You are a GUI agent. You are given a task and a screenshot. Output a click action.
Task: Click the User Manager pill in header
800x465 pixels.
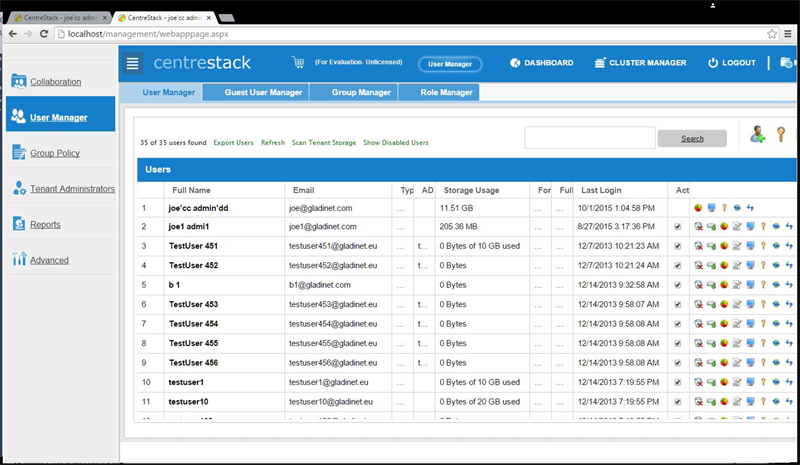450,64
